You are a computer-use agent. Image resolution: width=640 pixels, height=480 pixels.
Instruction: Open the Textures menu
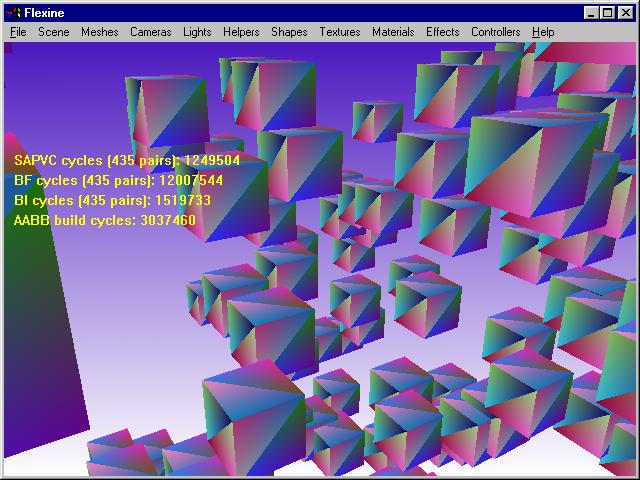coord(340,32)
